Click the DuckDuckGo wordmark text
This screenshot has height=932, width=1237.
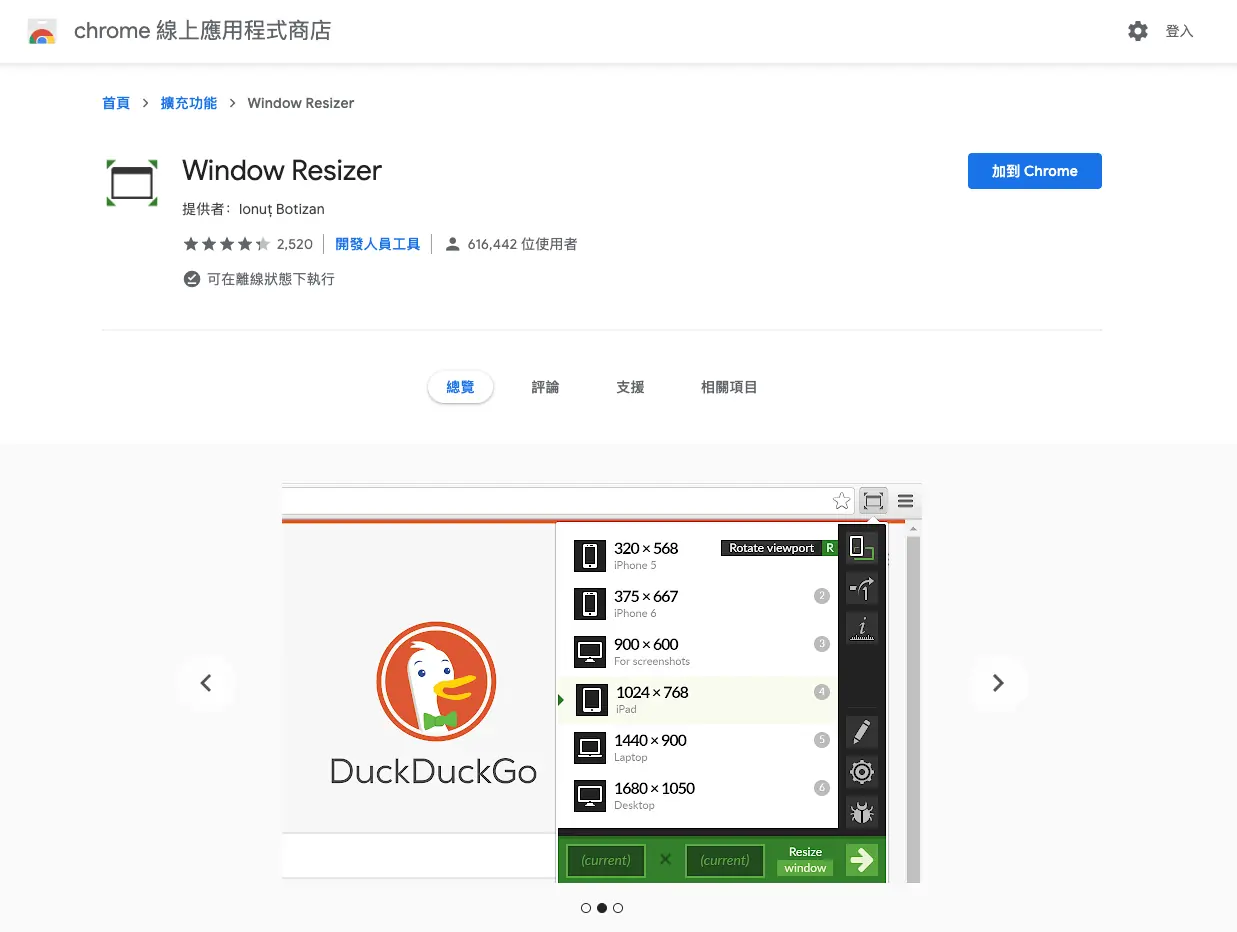pyautogui.click(x=433, y=771)
